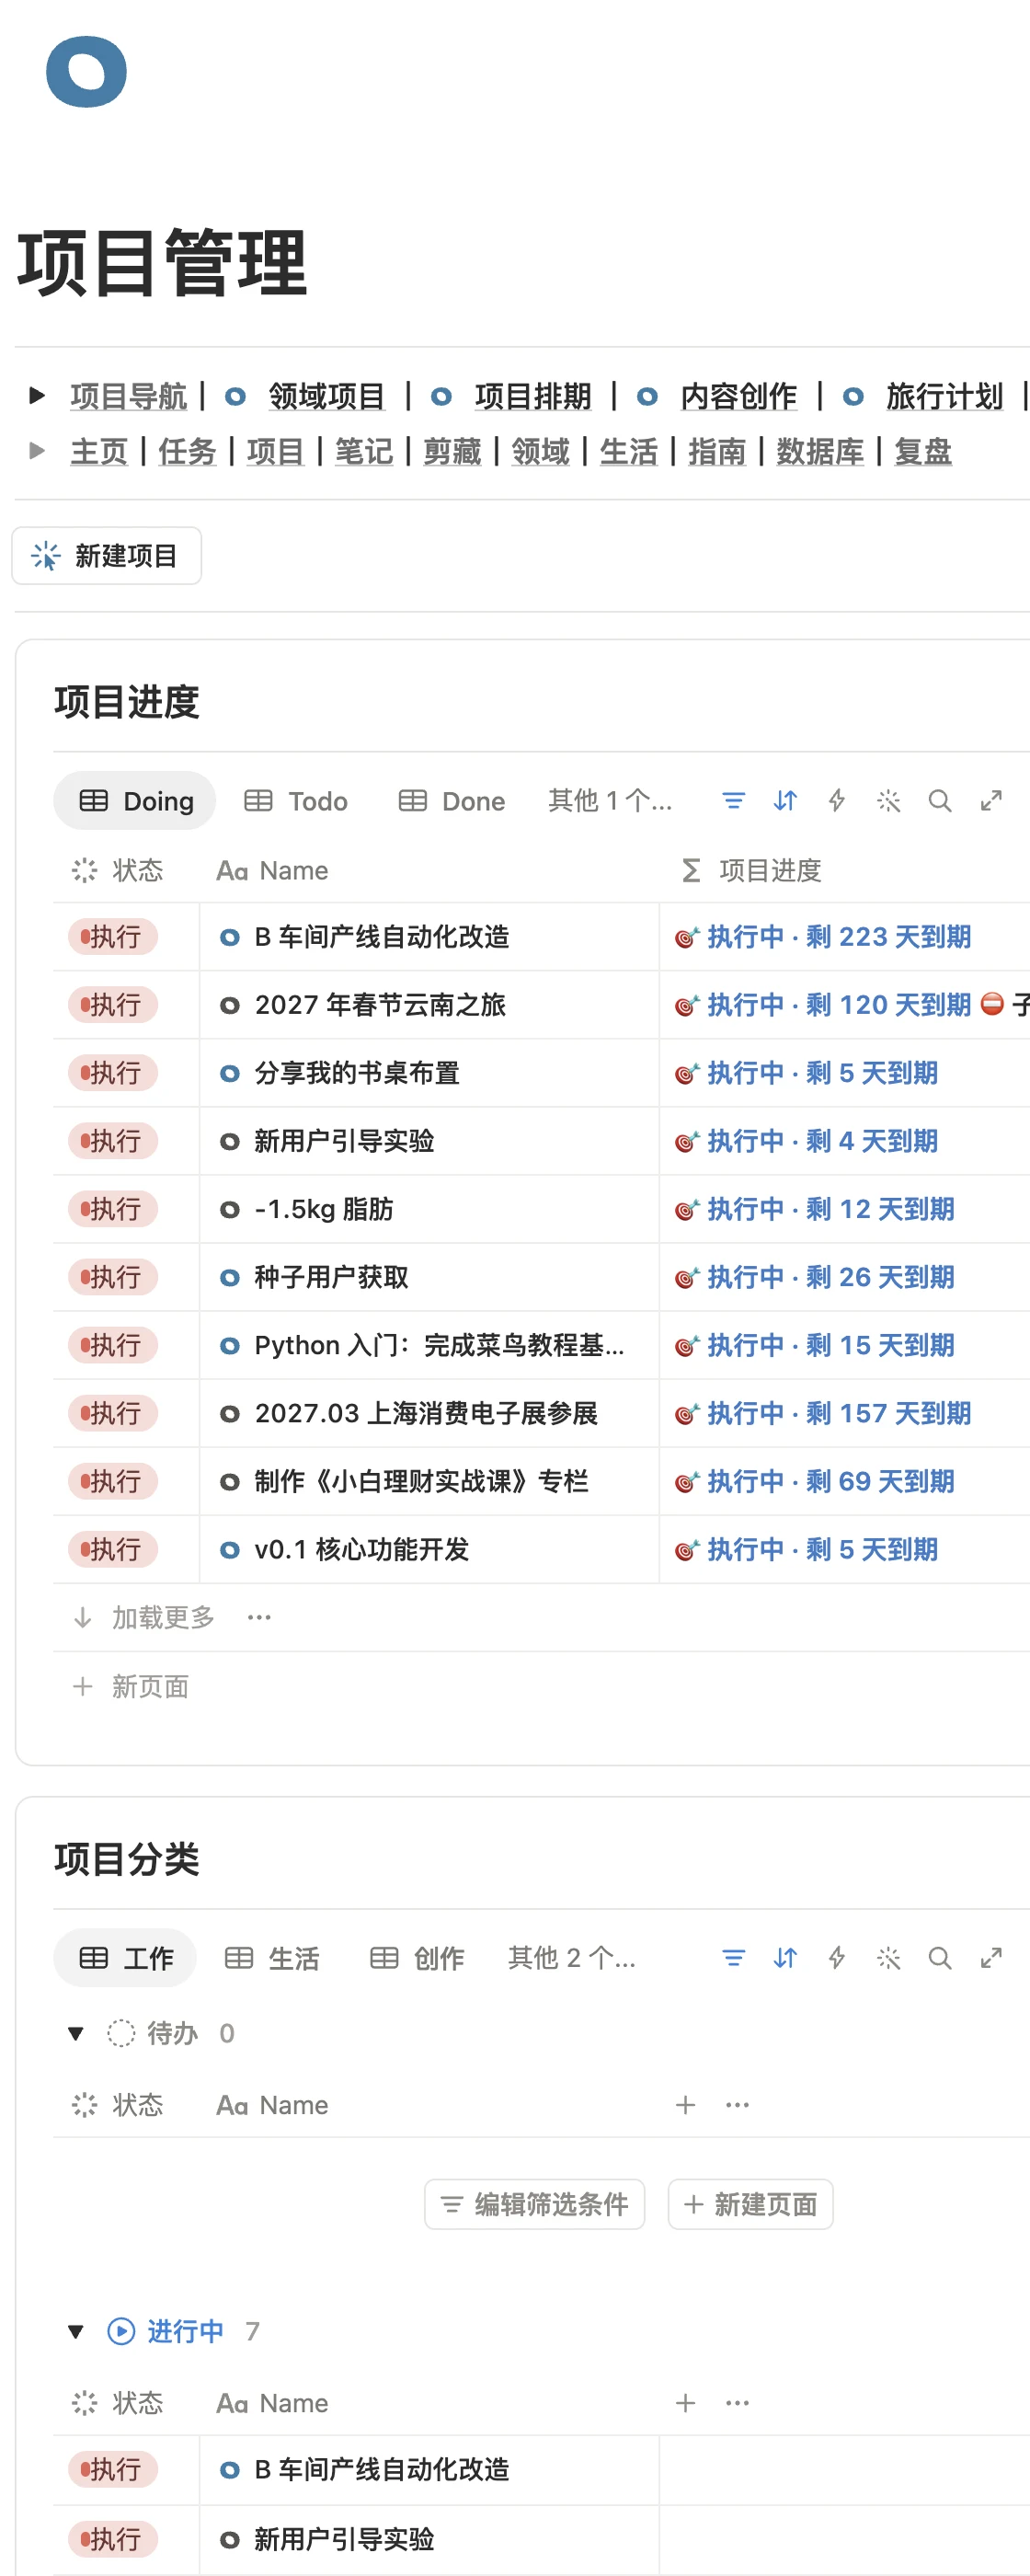Open the 内容创作 link

(x=738, y=396)
